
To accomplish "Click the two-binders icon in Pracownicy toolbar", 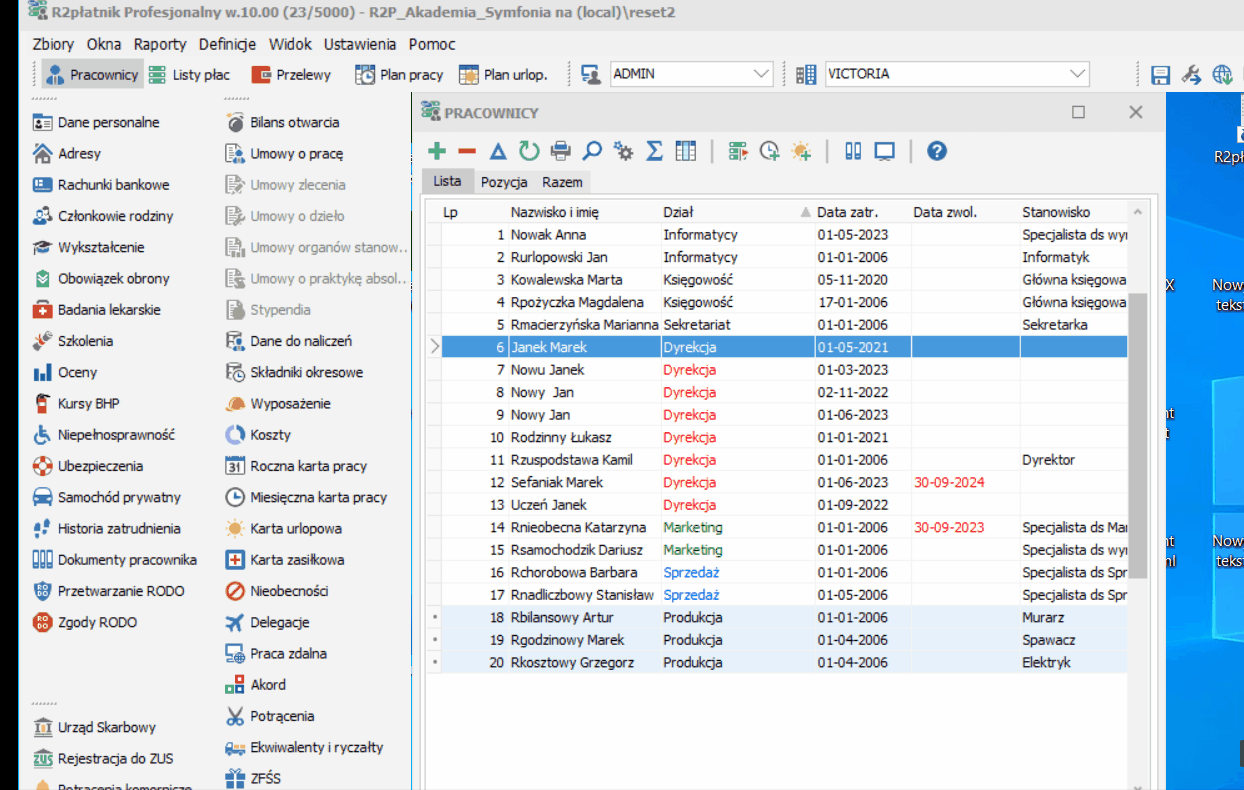I will click(x=853, y=151).
